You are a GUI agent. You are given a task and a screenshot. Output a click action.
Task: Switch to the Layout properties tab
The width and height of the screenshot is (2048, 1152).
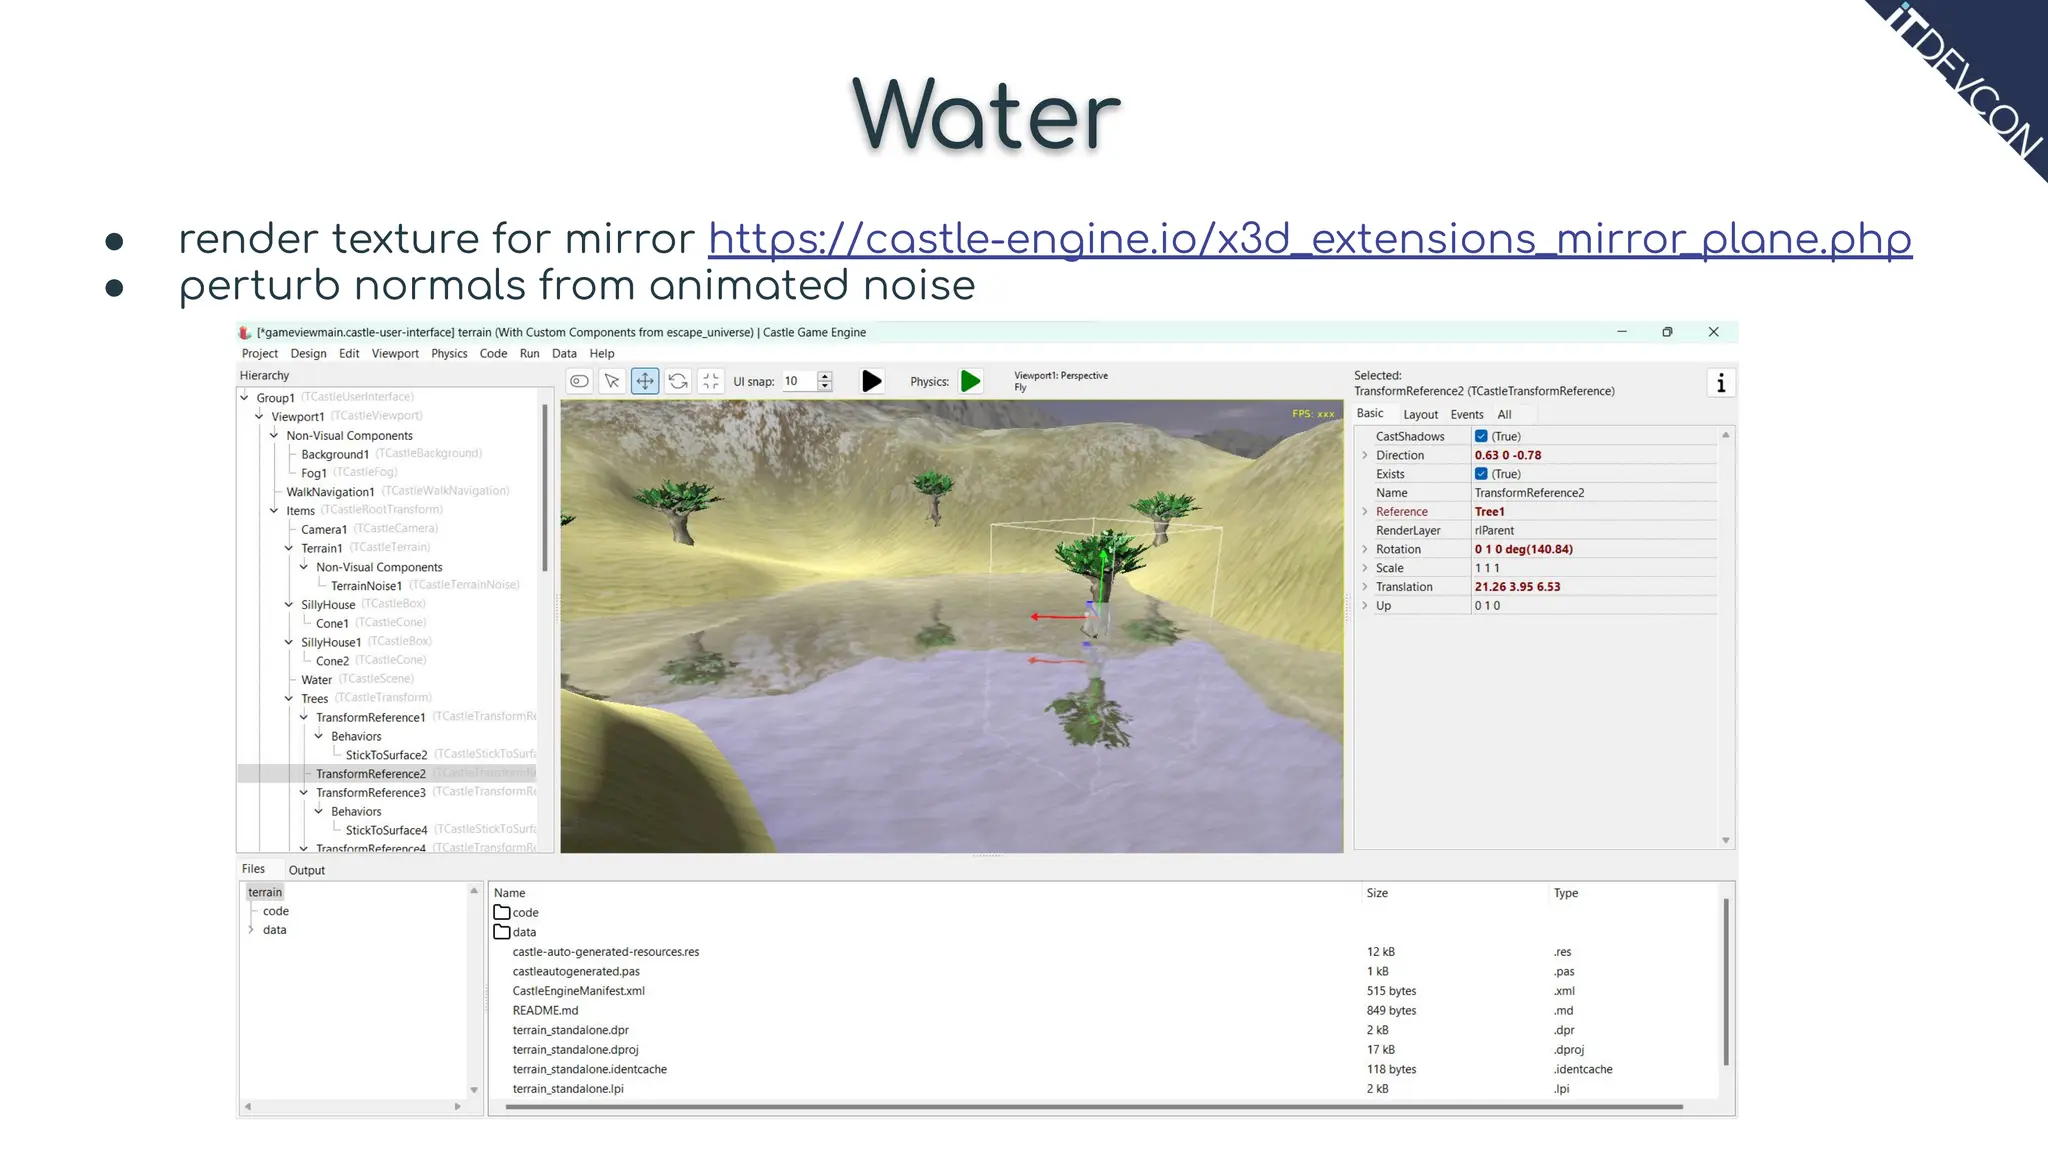pos(1420,414)
